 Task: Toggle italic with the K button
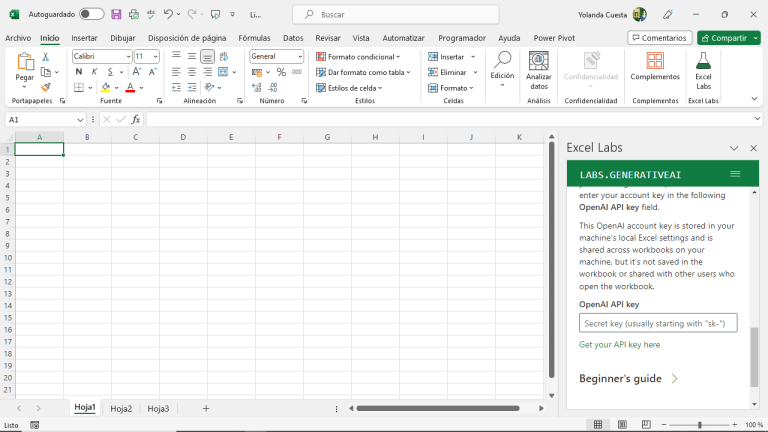coord(95,72)
